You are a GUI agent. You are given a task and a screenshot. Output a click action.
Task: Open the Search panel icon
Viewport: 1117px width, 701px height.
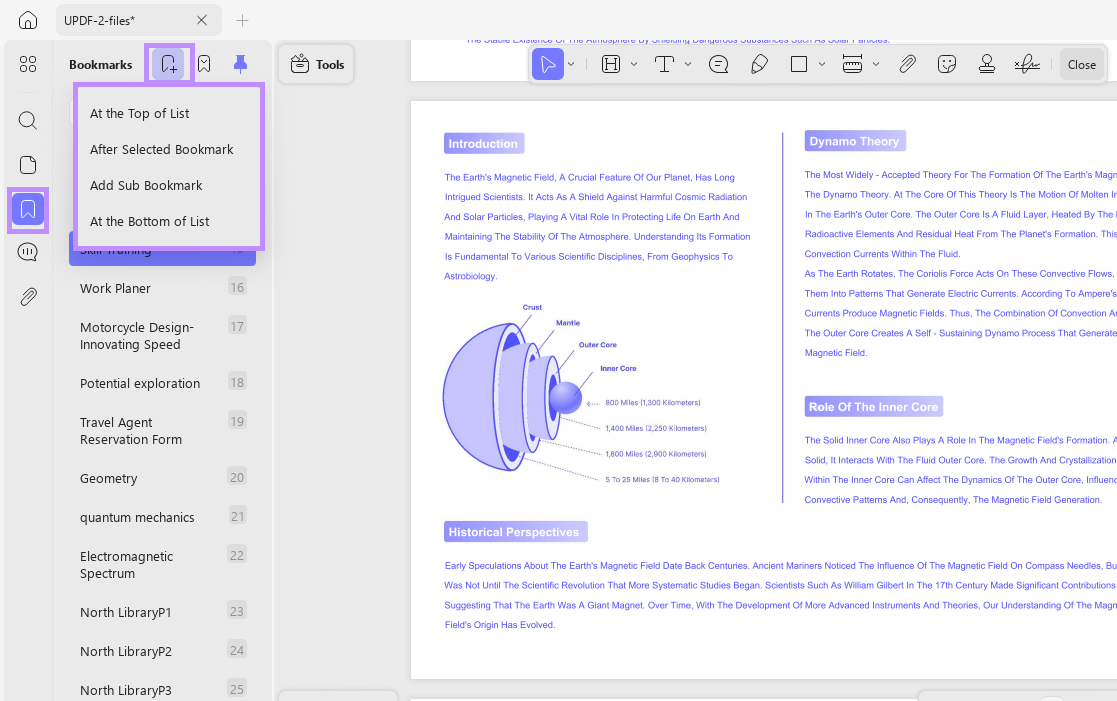tap(28, 120)
